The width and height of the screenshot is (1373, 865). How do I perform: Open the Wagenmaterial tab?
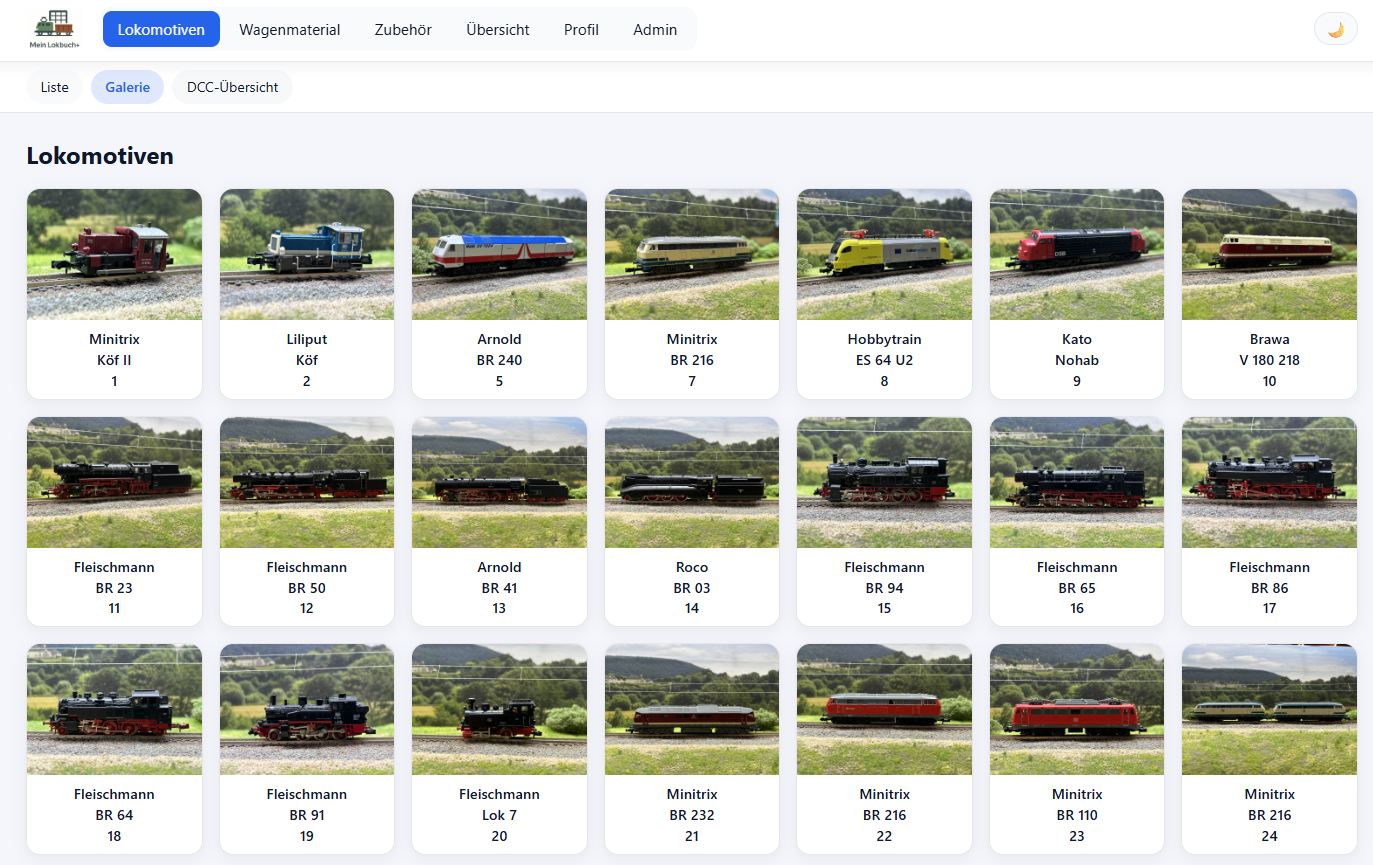(289, 30)
